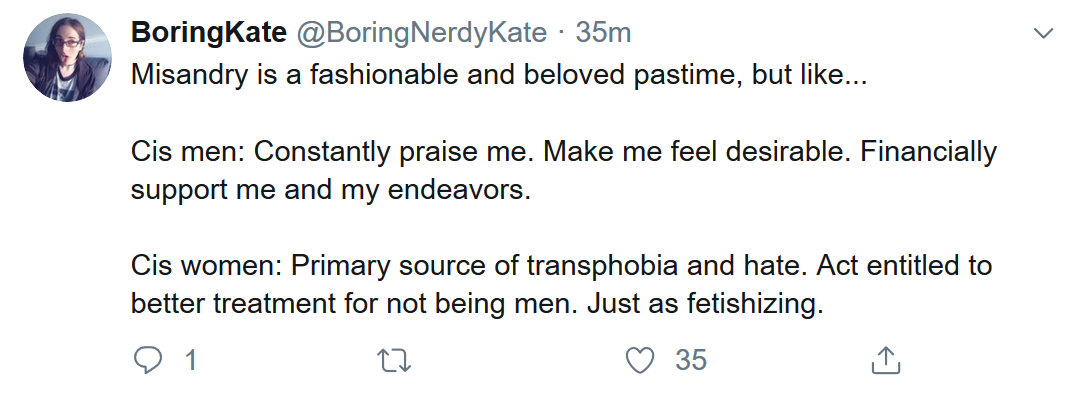
Task: Expand the tweet options chevron menu
Action: [x=1044, y=33]
